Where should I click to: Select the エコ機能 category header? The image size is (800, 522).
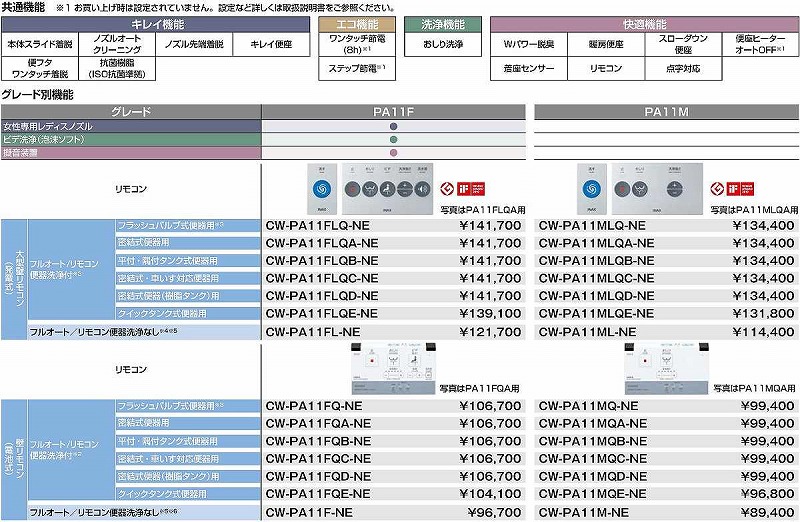(354, 23)
